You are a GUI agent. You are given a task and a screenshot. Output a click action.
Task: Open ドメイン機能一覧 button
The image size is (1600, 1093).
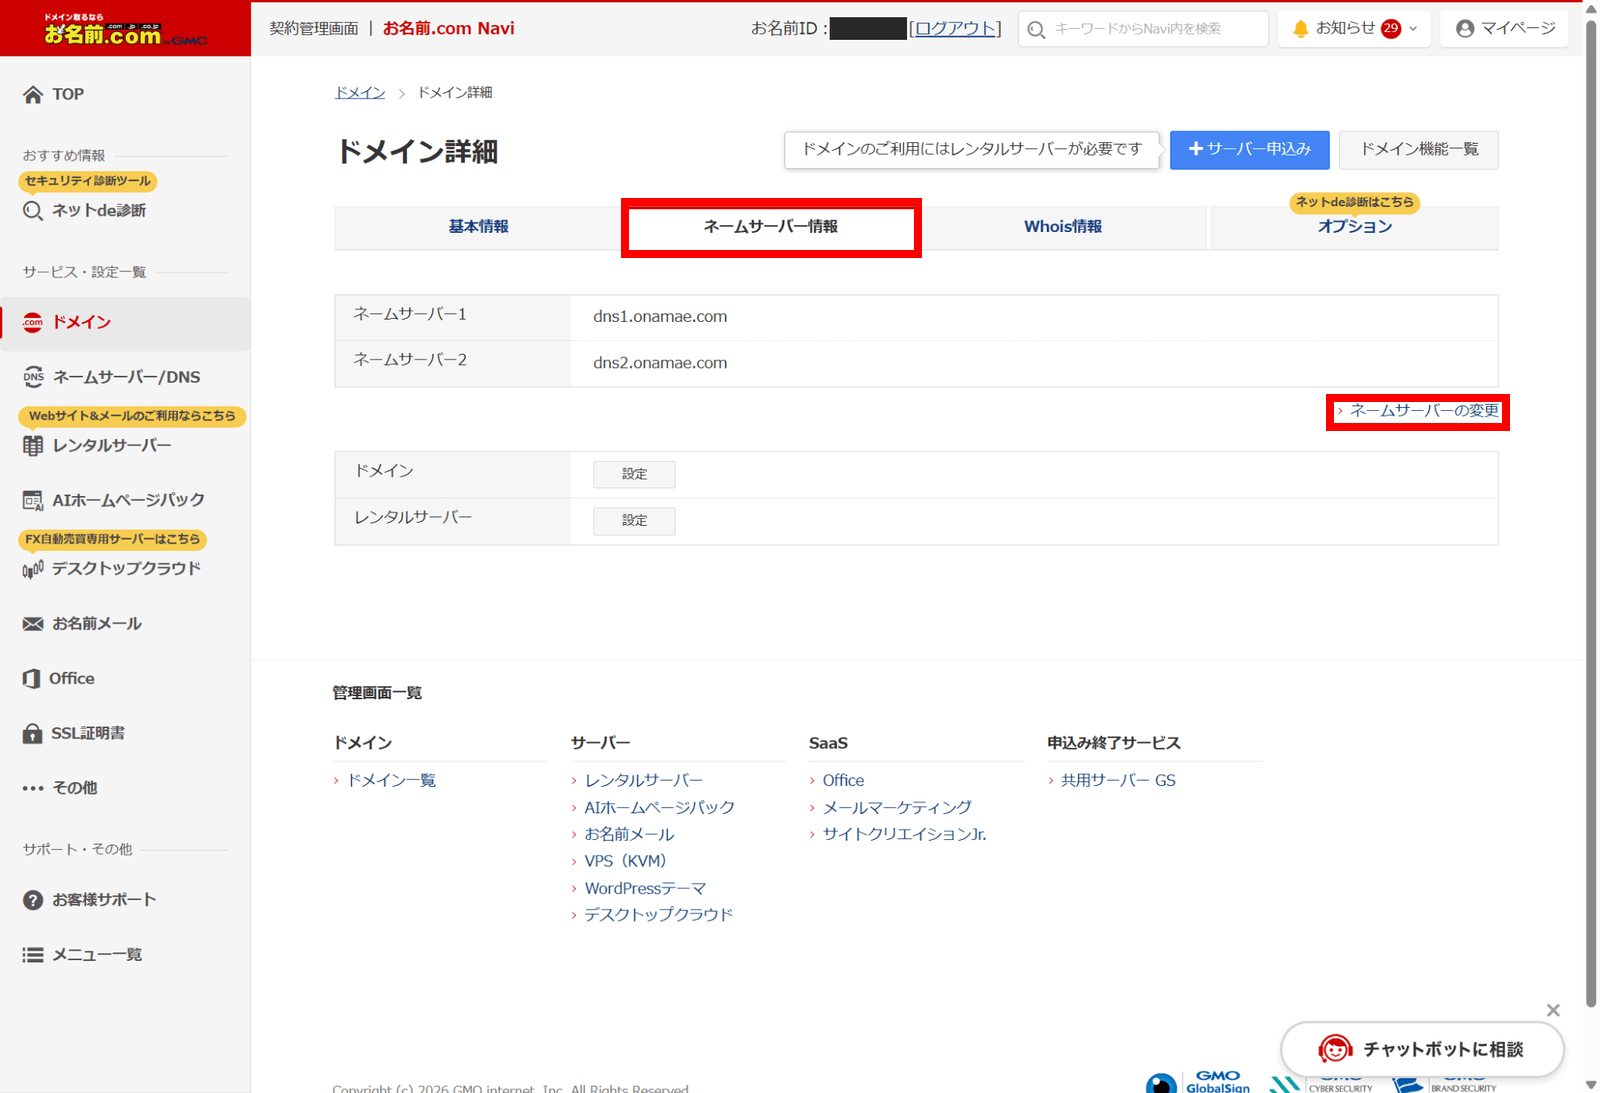click(x=1419, y=150)
